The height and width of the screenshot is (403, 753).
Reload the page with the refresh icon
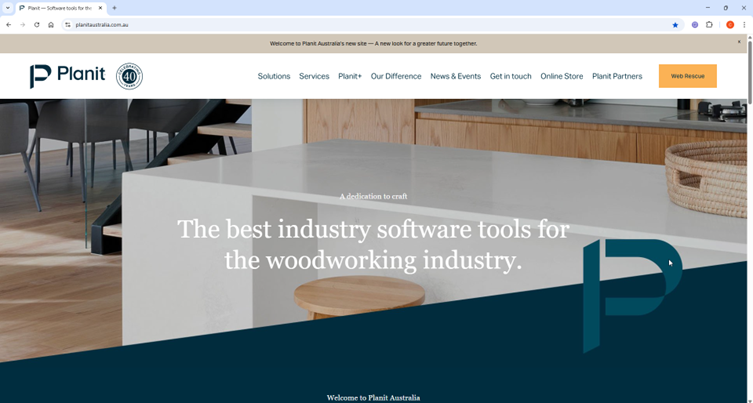37,25
